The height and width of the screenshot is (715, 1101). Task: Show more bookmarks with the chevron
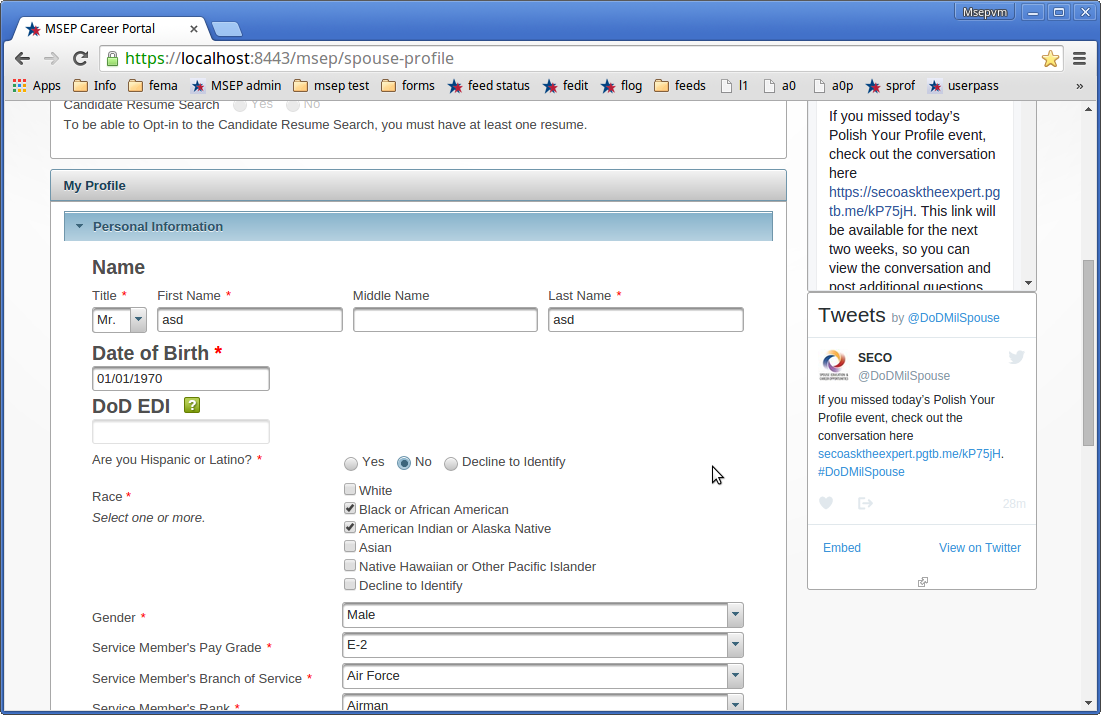[1079, 86]
